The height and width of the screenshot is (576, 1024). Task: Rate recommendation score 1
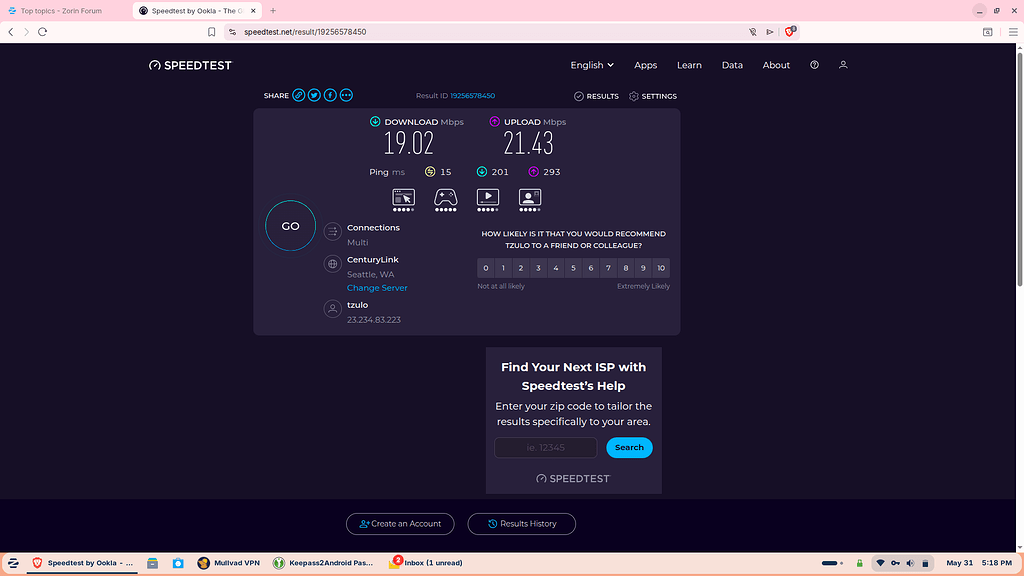tap(503, 268)
